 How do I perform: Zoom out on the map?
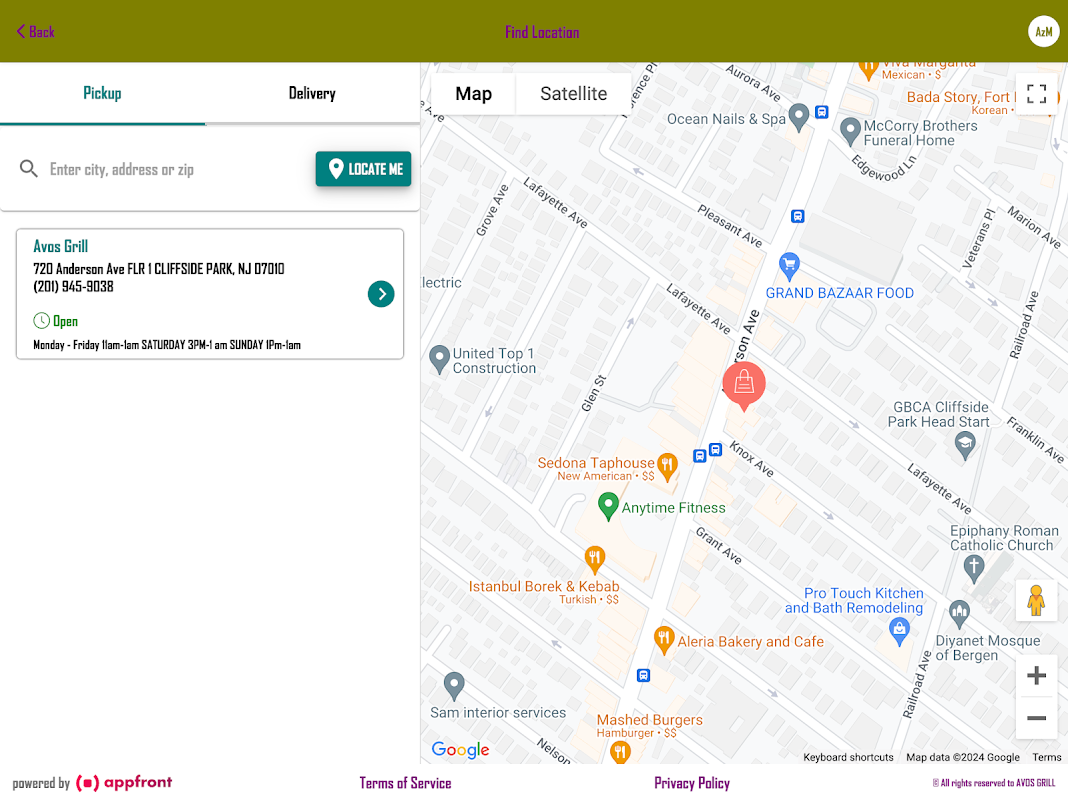1036,718
